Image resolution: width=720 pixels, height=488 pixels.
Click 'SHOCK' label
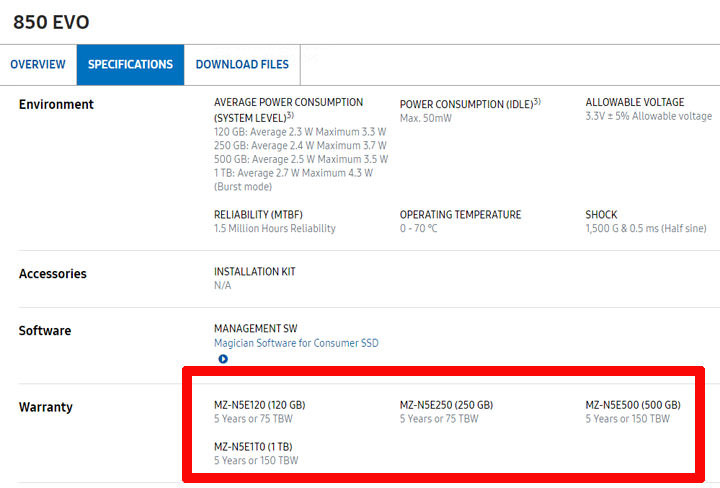tap(601, 215)
